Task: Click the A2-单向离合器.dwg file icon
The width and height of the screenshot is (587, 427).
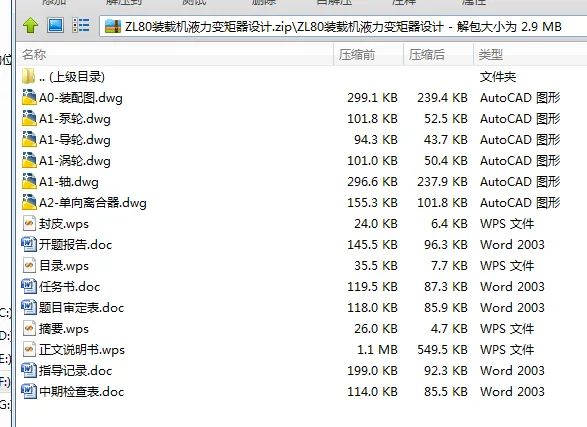Action: coord(29,202)
